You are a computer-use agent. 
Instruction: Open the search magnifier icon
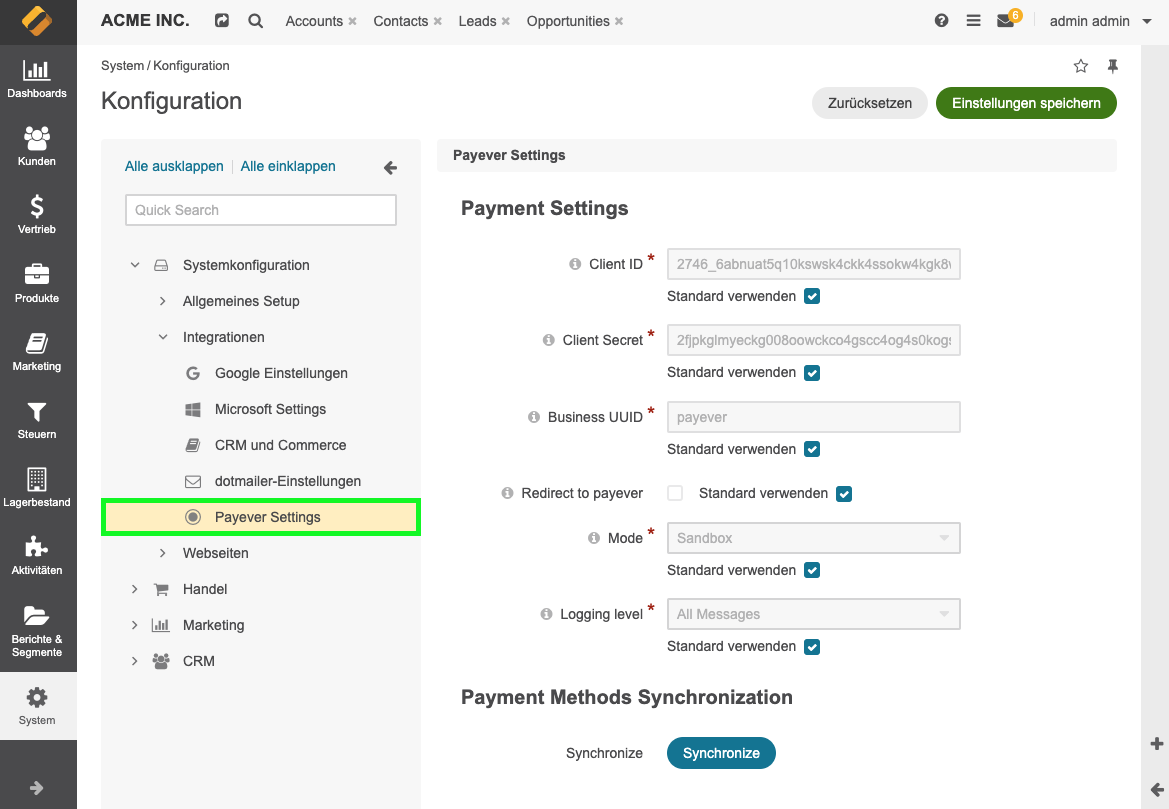click(x=255, y=21)
